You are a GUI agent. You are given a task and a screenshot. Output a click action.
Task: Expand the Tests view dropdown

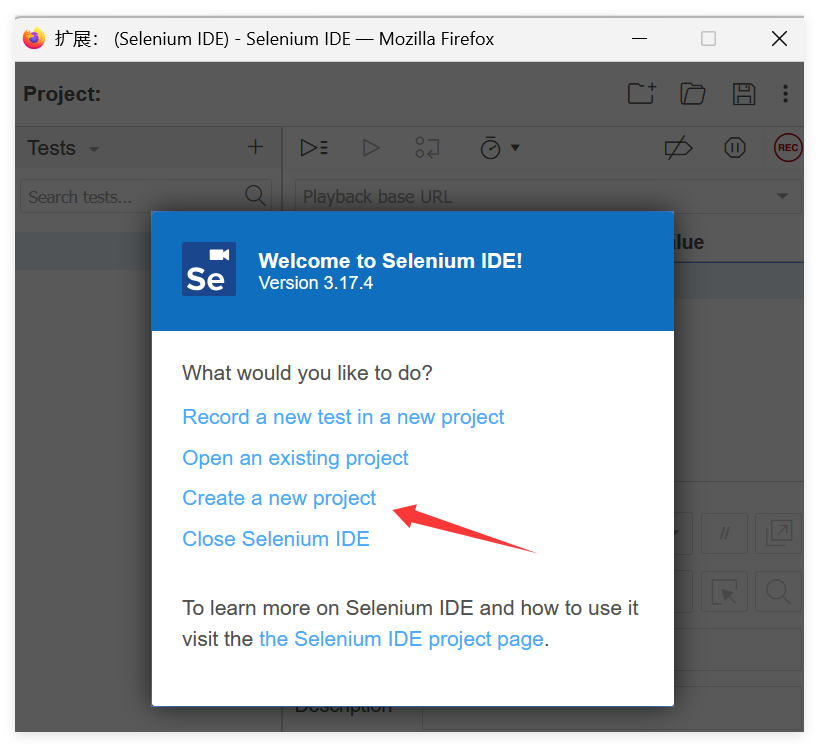tap(94, 149)
